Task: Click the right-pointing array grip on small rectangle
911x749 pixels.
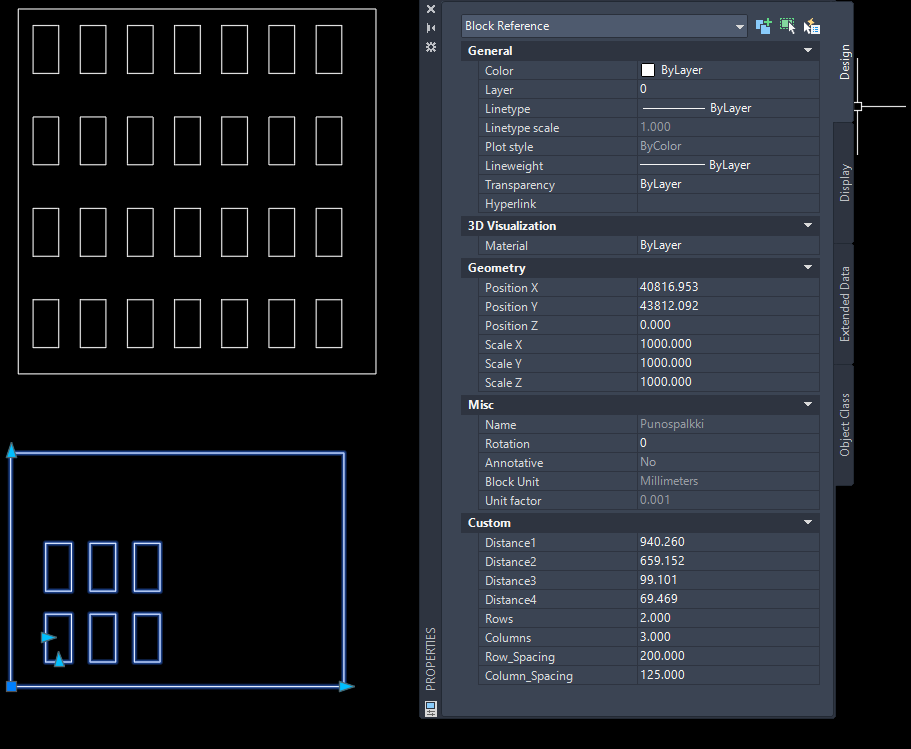Action: click(x=48, y=637)
